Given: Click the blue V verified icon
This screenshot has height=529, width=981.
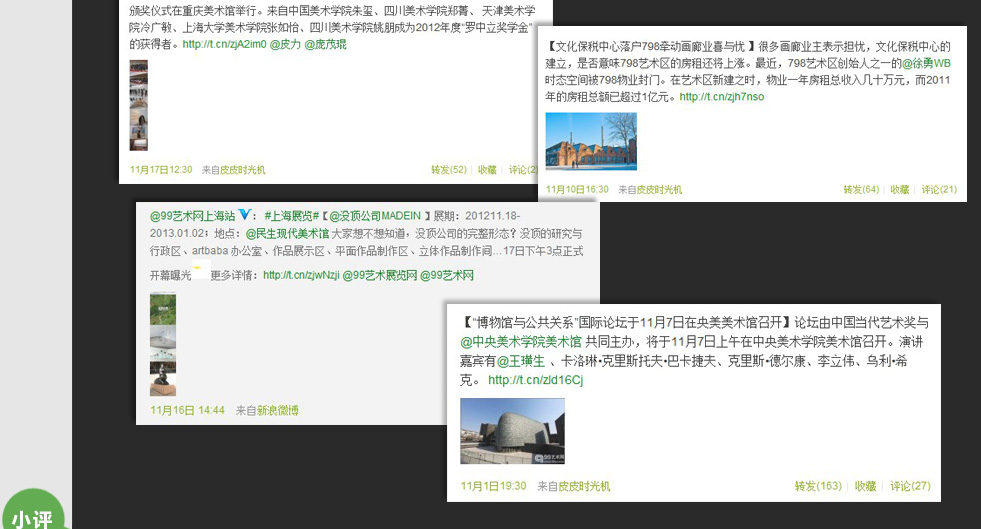Looking at the screenshot, I should pos(245,215).
